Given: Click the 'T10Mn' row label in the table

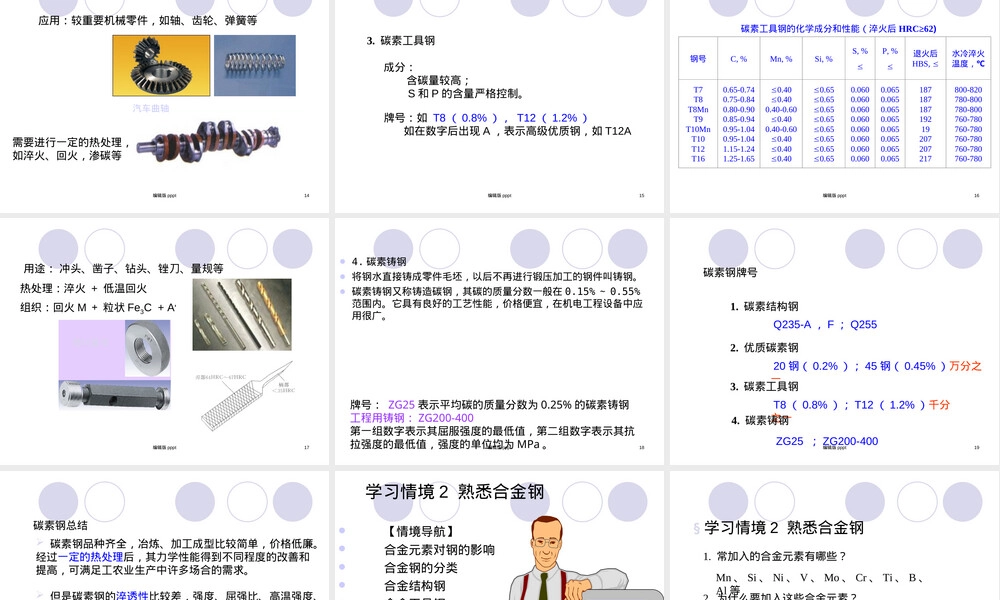Looking at the screenshot, I should (x=698, y=129).
